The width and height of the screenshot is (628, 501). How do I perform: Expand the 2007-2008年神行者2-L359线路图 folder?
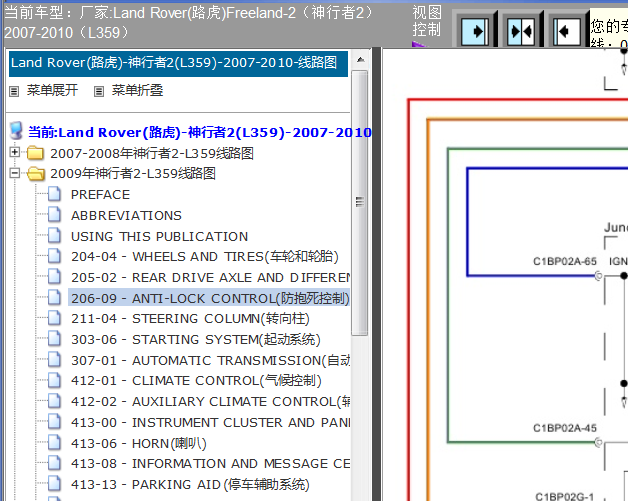[x=15, y=152]
